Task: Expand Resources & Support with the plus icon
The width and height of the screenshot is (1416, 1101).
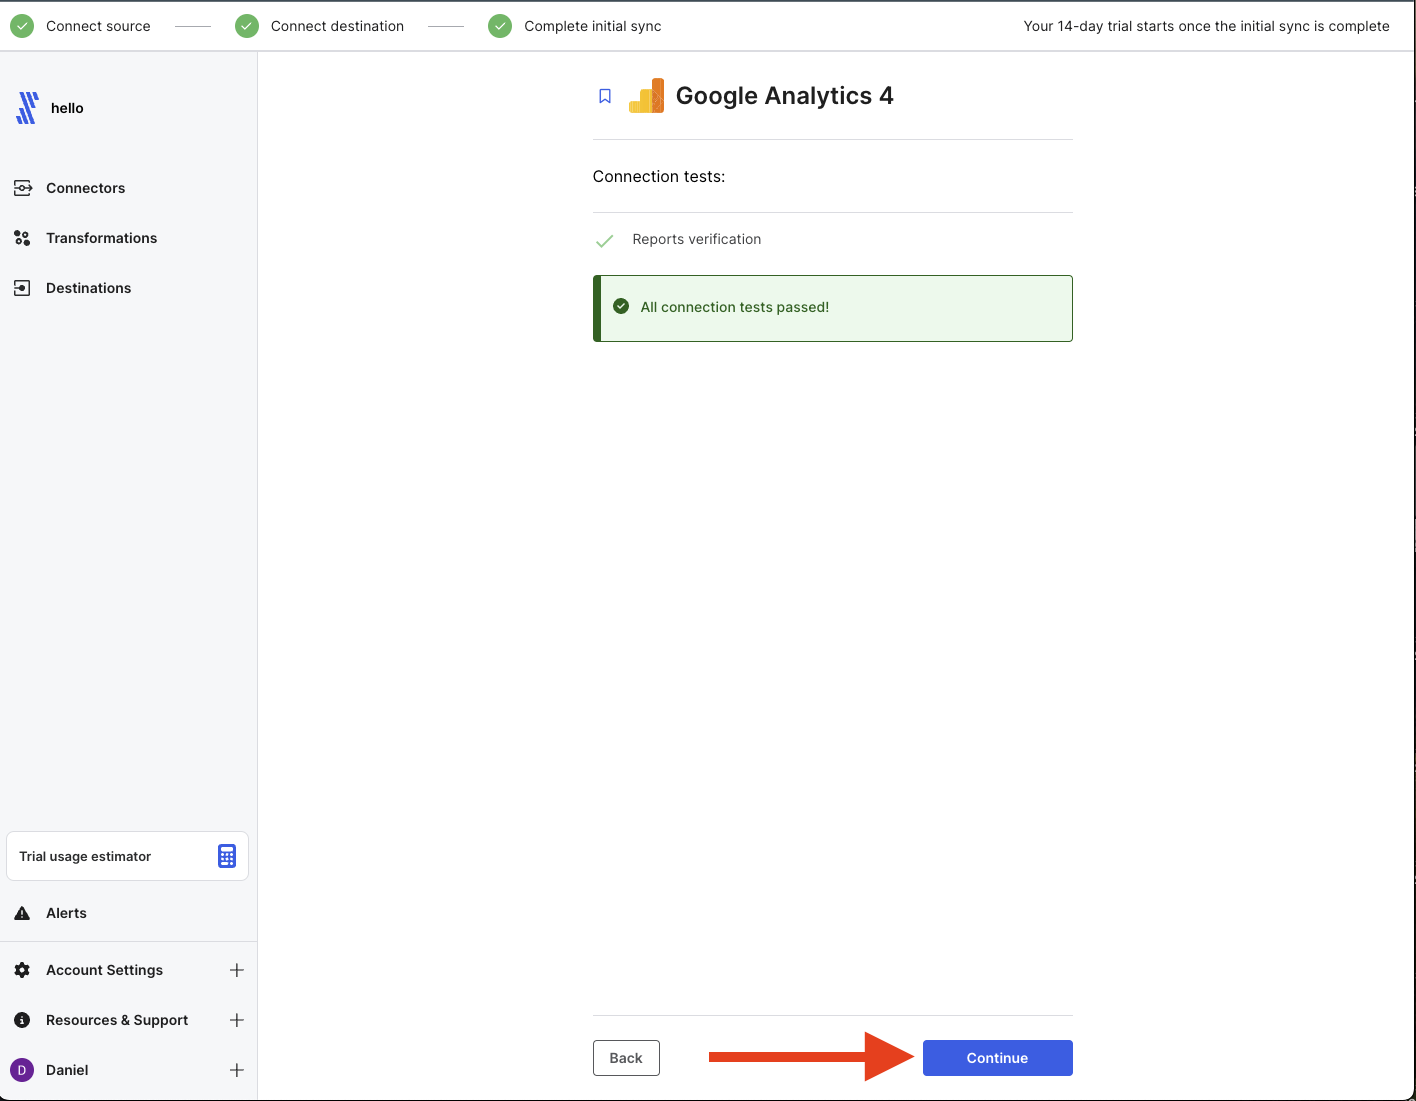Action: tap(237, 1020)
